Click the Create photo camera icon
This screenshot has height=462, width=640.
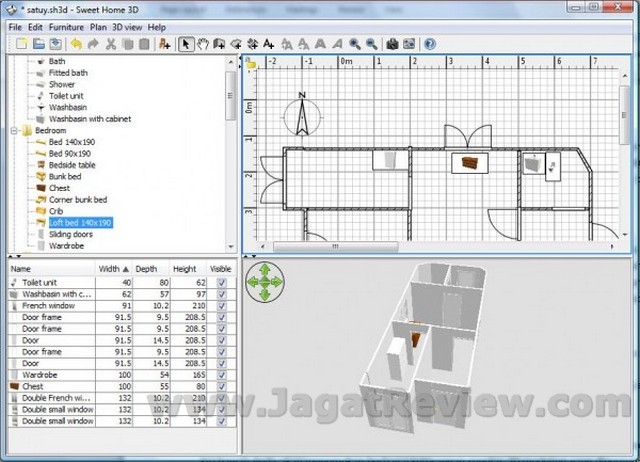[x=393, y=44]
